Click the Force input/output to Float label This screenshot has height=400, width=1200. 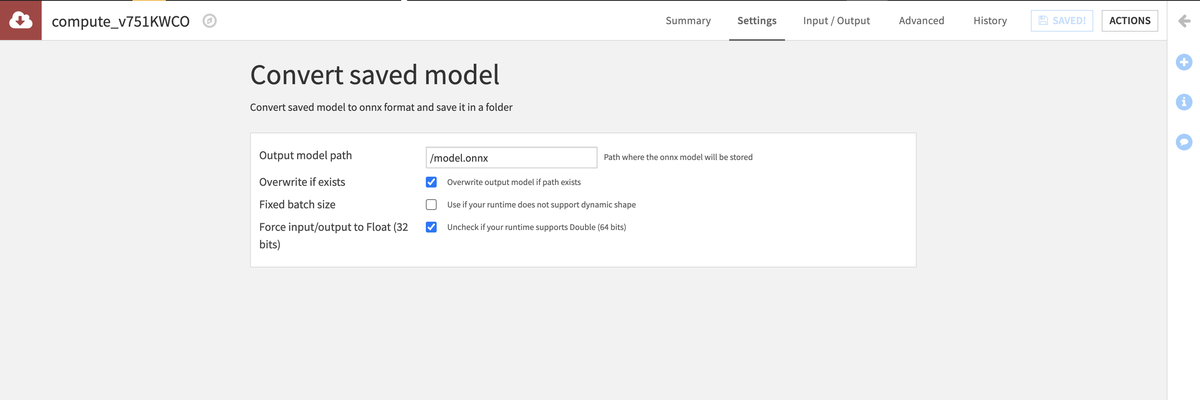coord(333,235)
